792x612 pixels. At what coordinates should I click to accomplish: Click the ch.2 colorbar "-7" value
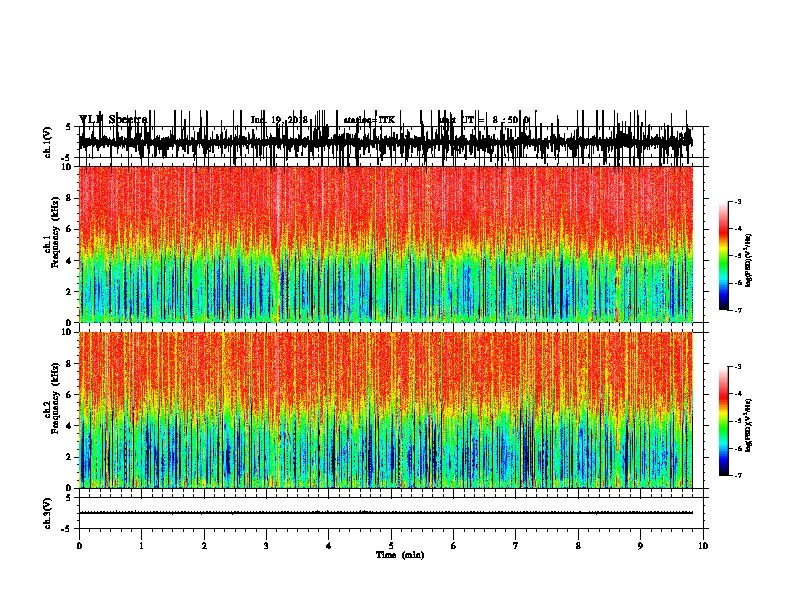(x=737, y=475)
